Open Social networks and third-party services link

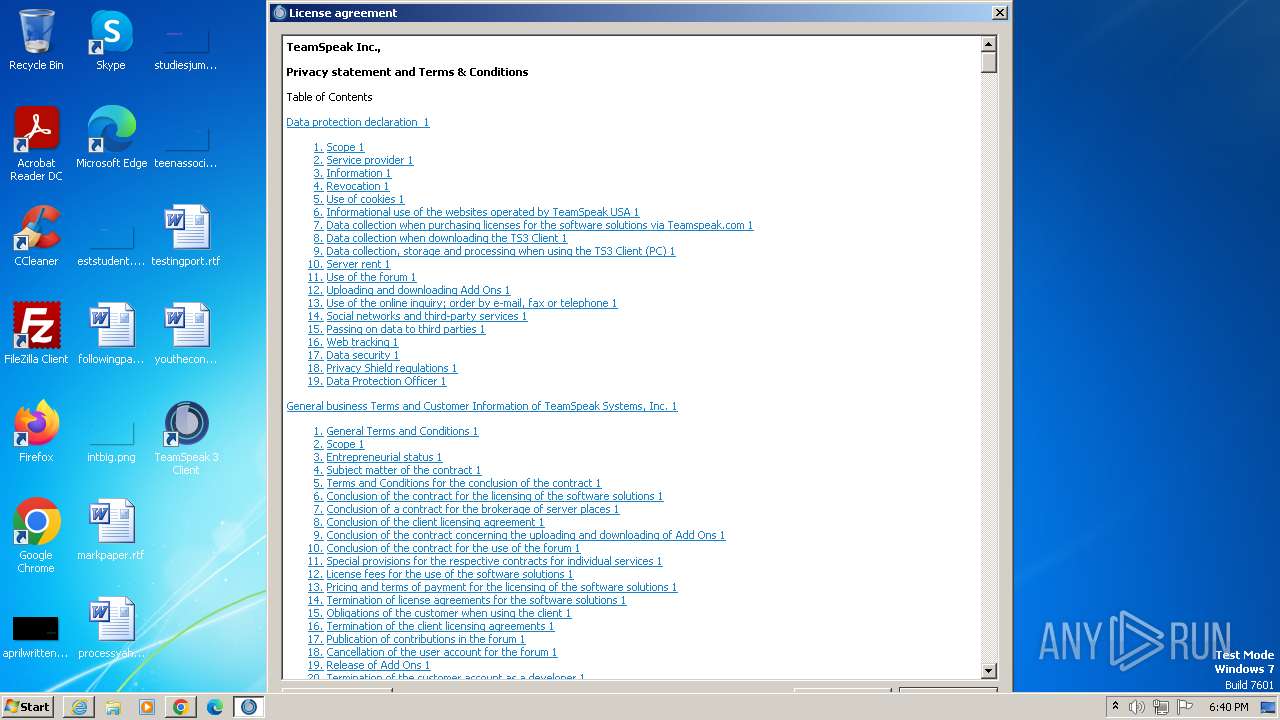click(x=426, y=316)
